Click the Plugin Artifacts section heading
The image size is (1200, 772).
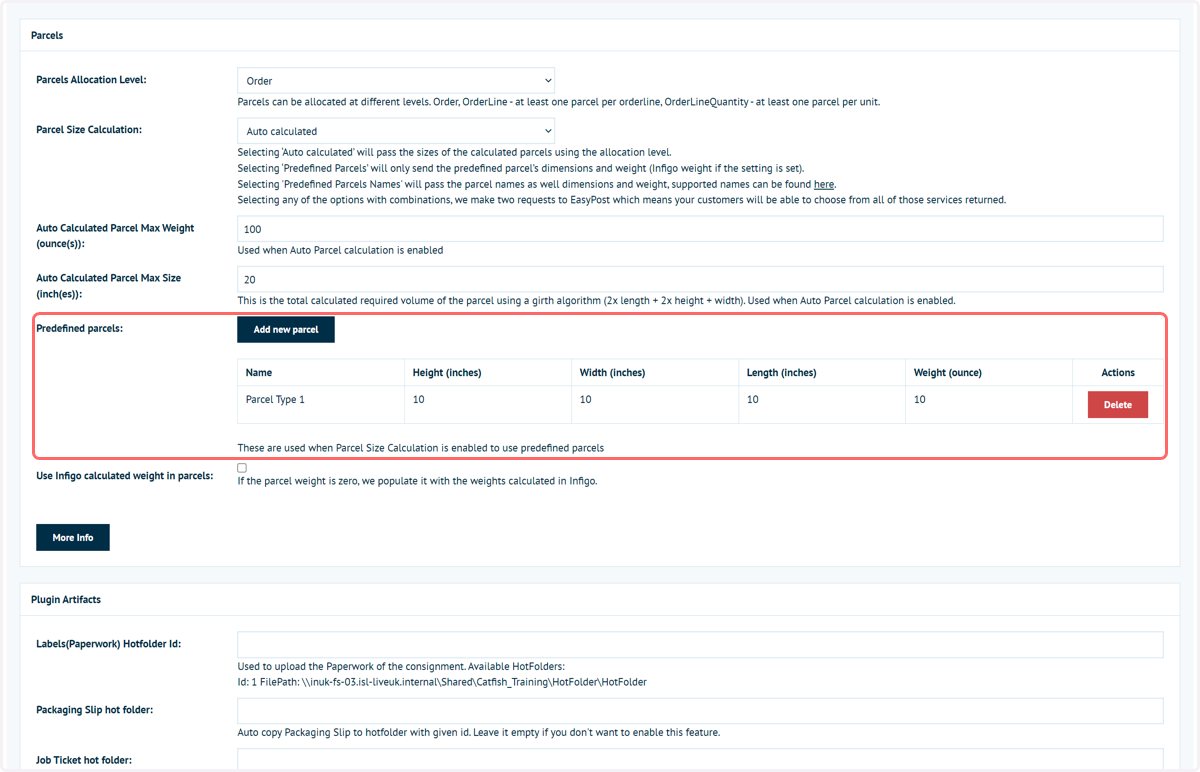click(66, 599)
